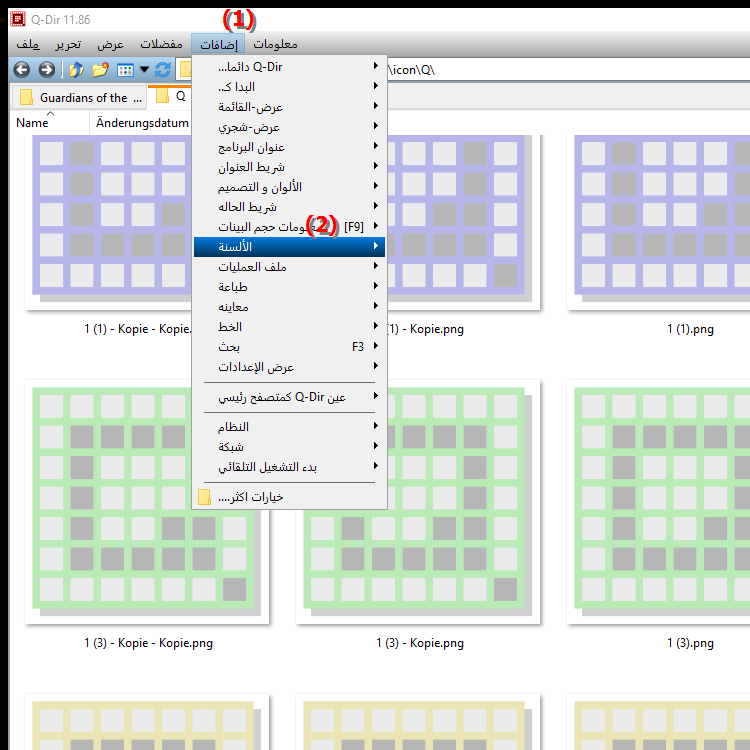Sort by the Änderungsdatum column header
Viewport: 750px width, 750px height.
(142, 123)
